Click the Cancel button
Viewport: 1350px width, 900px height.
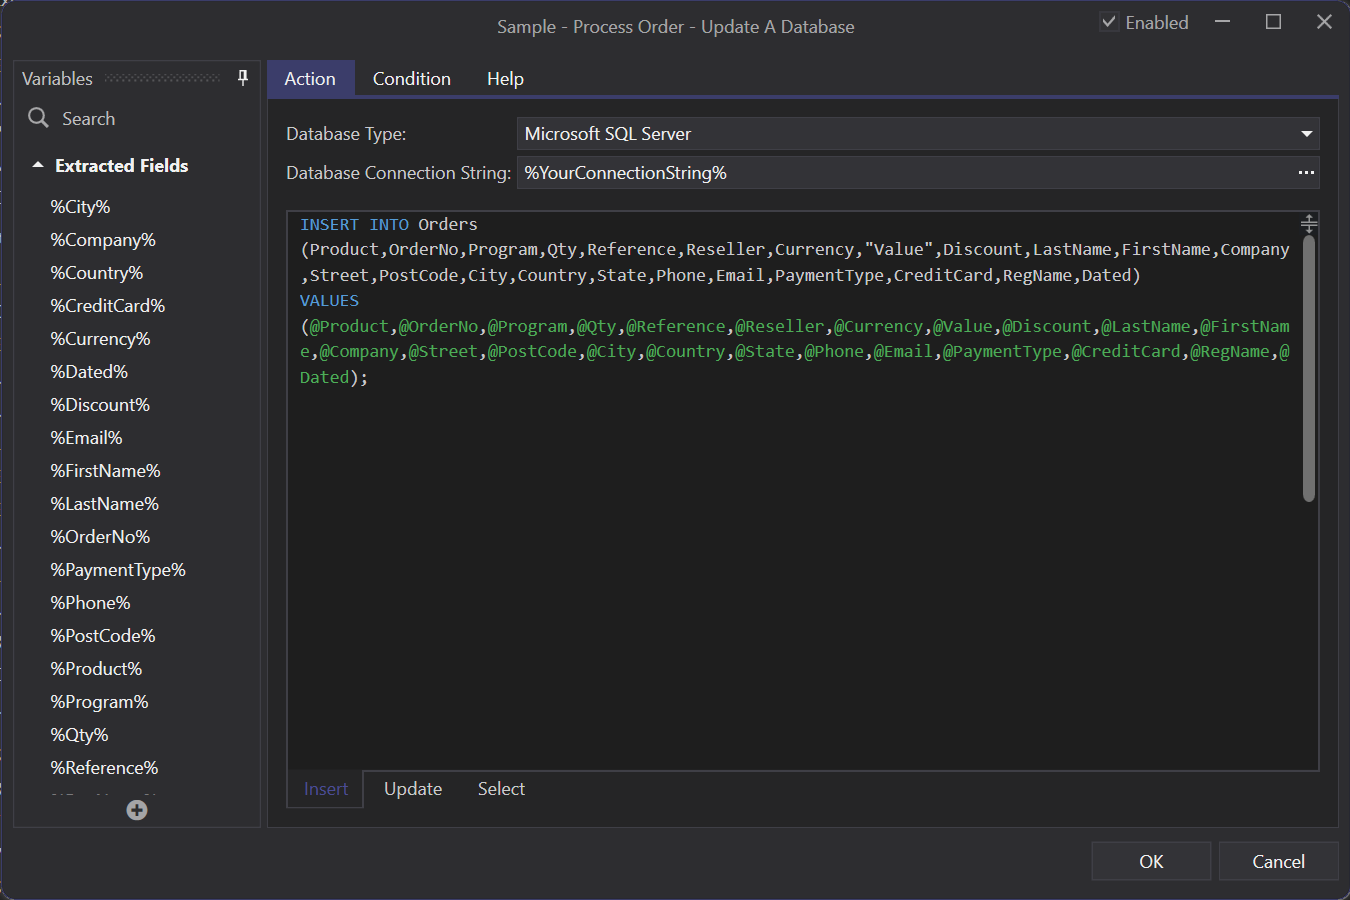1278,861
